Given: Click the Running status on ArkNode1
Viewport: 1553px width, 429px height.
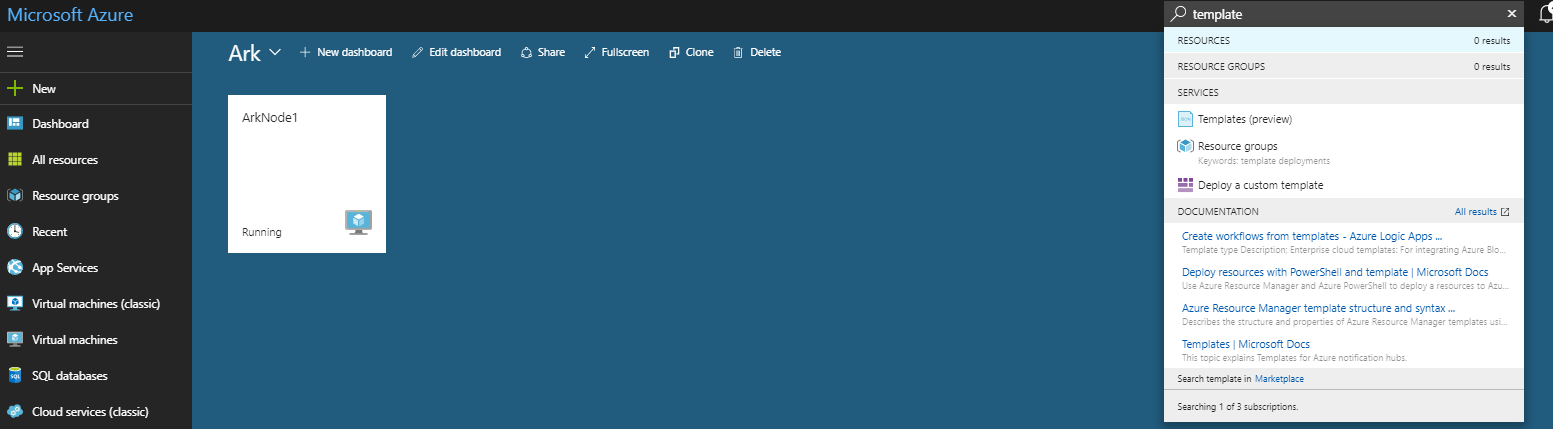Looking at the screenshot, I should [x=262, y=232].
